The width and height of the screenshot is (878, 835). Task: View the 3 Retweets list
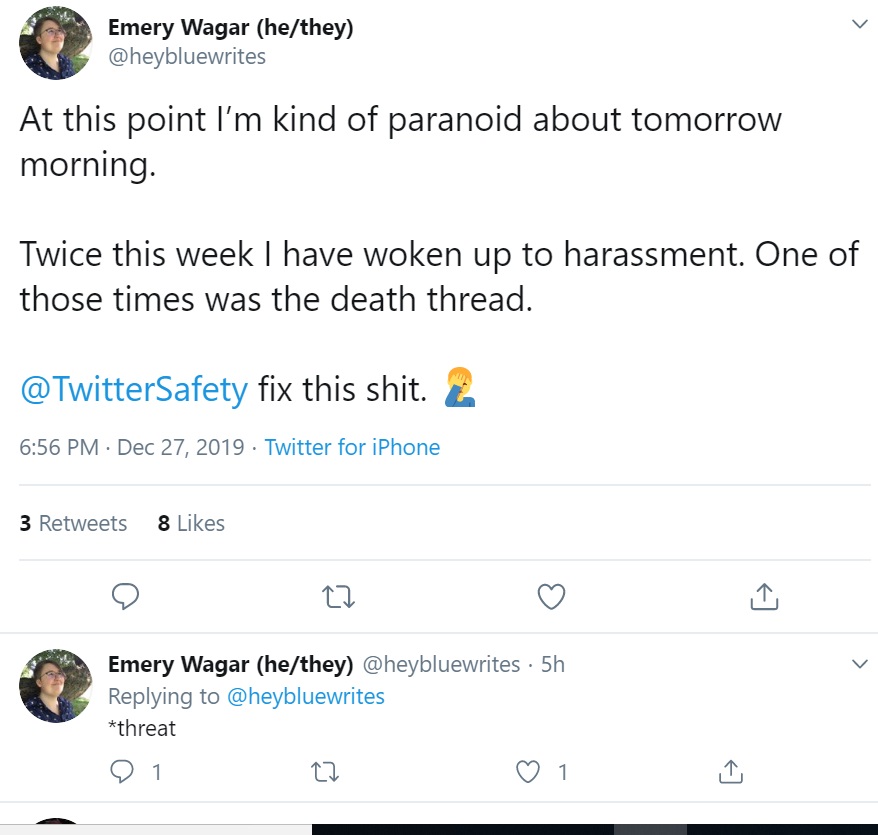pos(73,523)
